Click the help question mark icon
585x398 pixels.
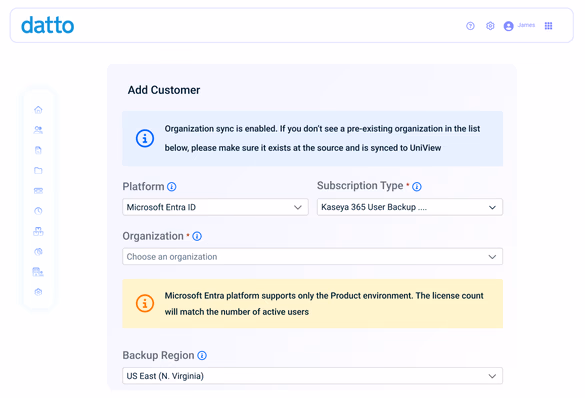click(x=470, y=26)
